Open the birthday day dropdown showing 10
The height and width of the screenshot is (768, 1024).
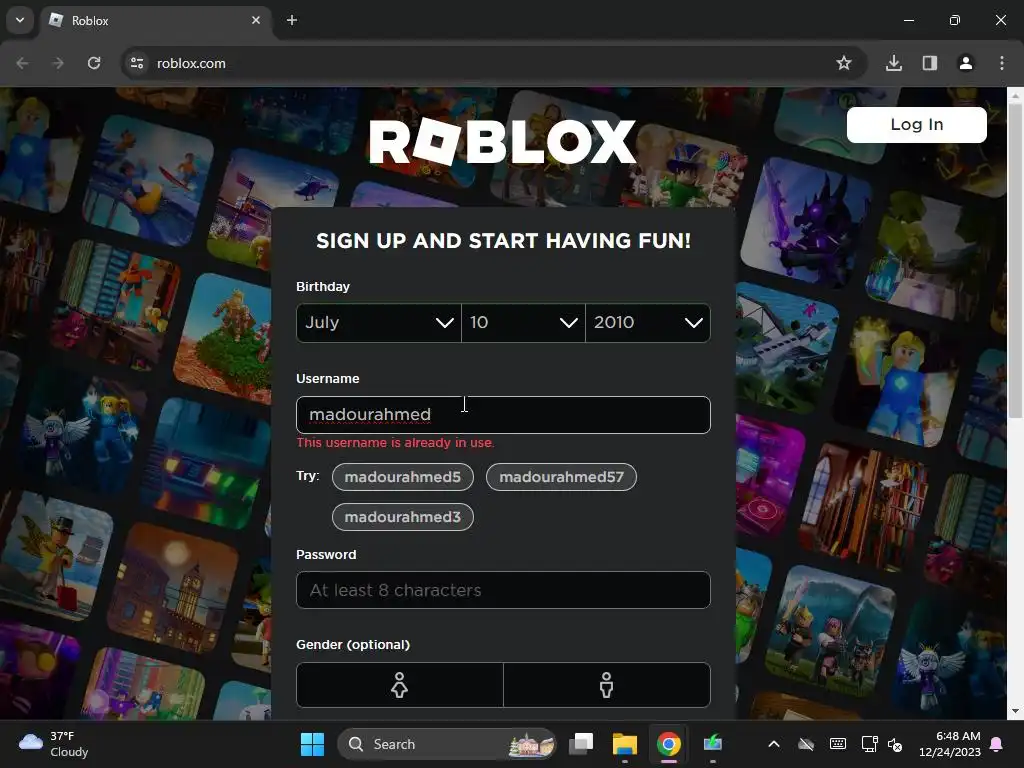(523, 323)
